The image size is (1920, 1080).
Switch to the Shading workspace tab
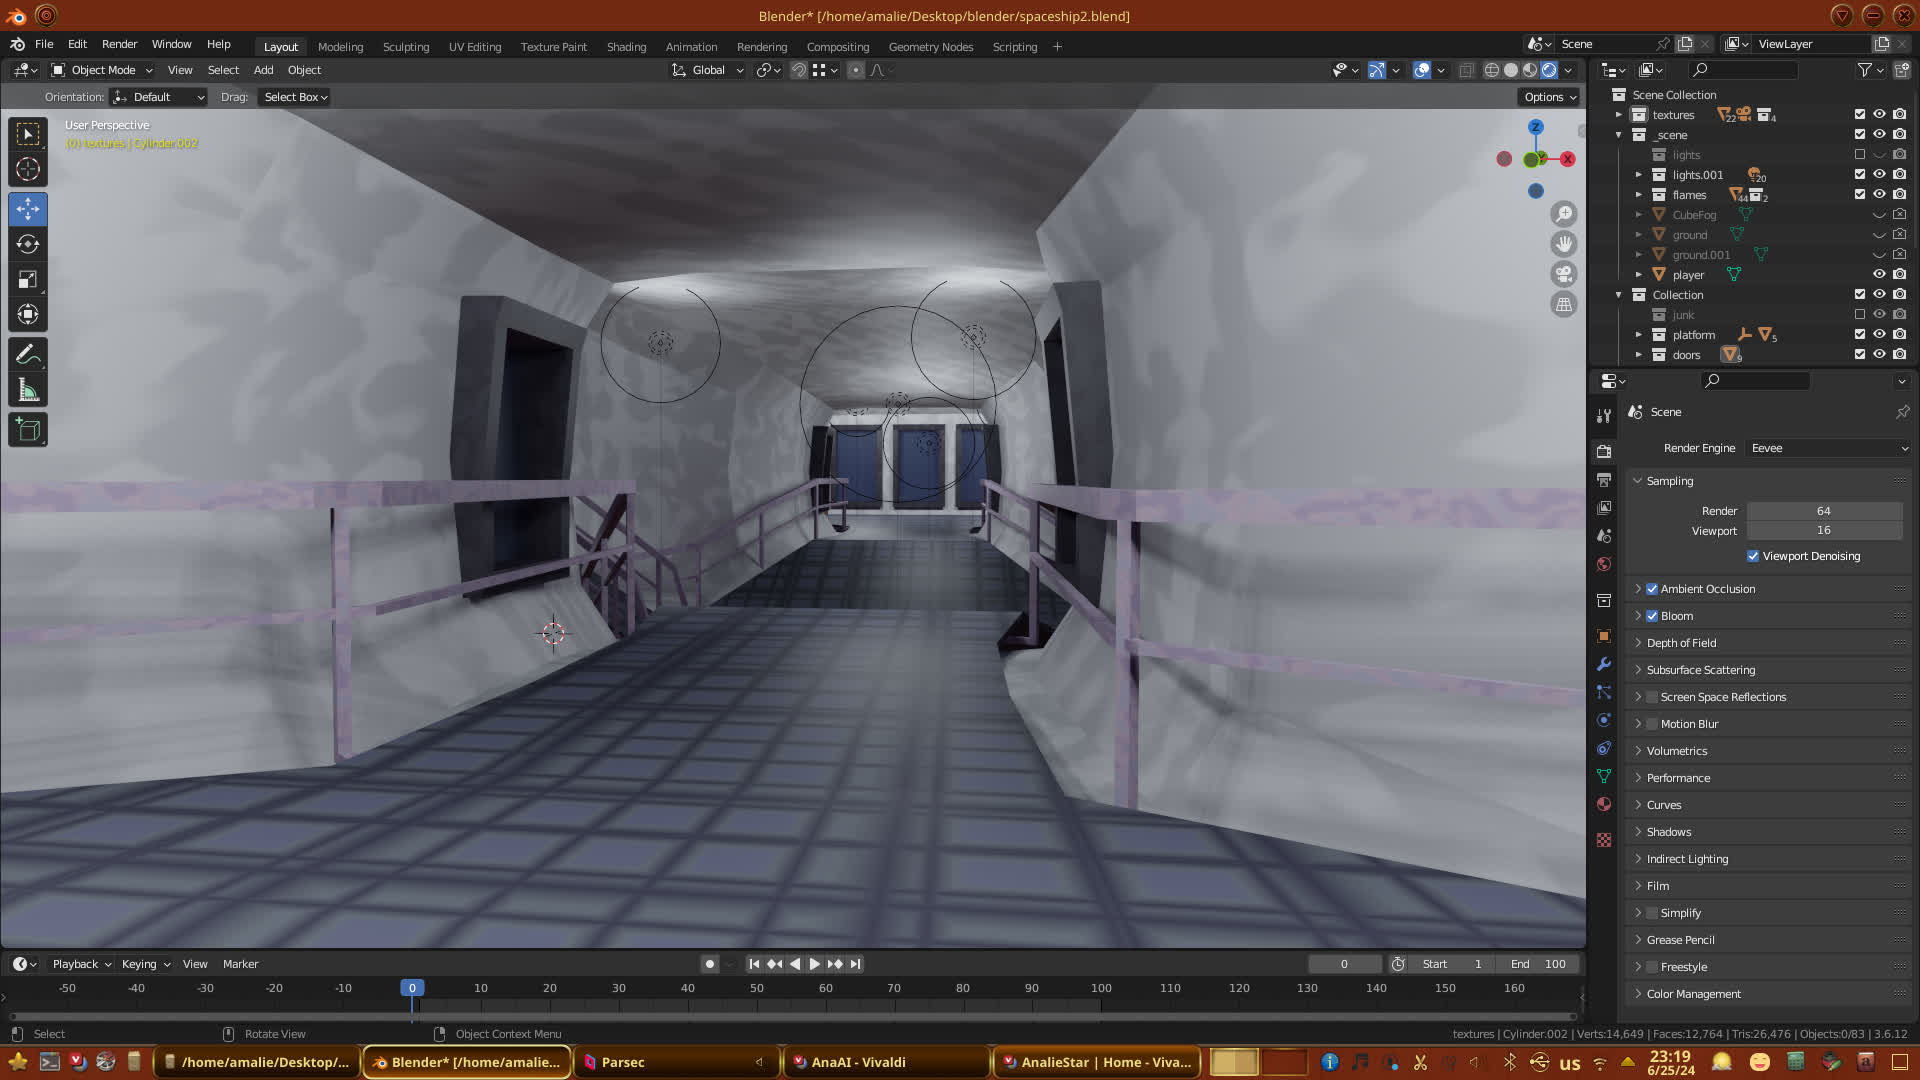coord(626,47)
